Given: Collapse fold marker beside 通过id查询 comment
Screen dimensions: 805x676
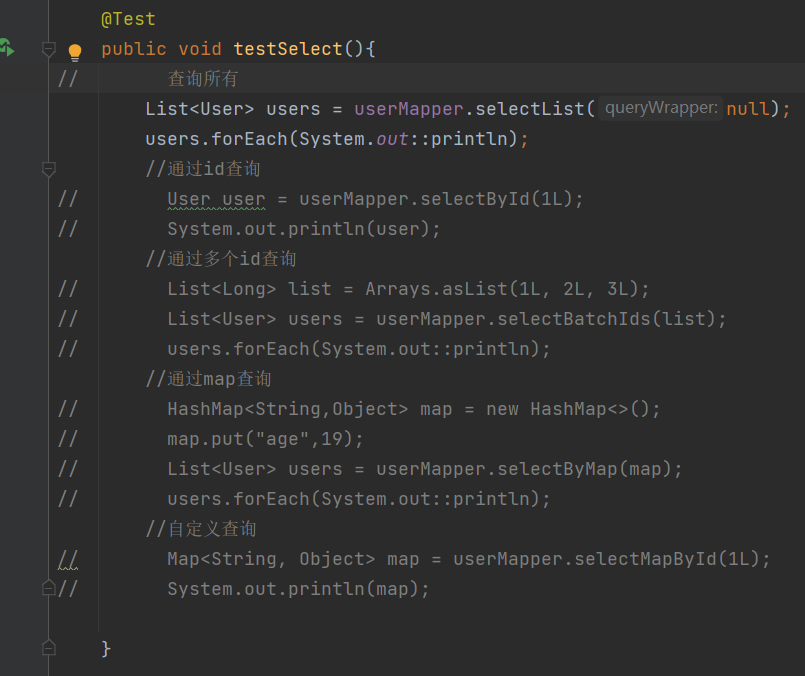Looking at the screenshot, I should (x=48, y=170).
